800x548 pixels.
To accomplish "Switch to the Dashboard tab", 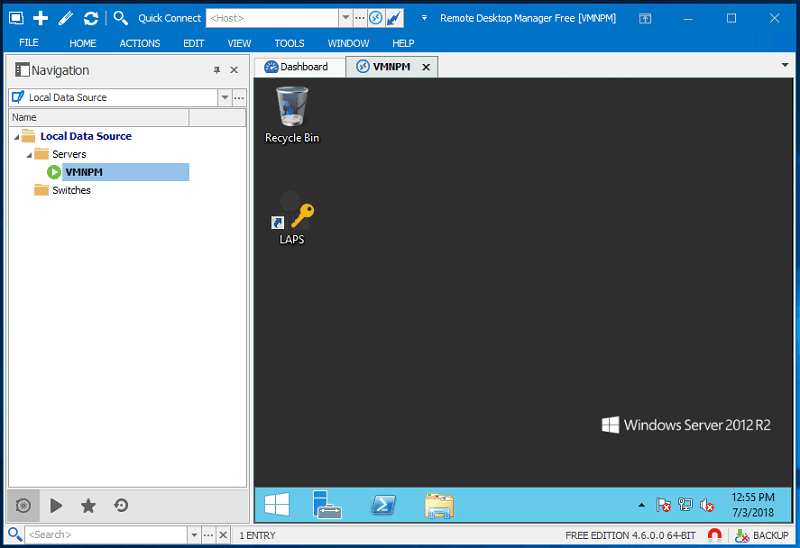I will coord(299,67).
